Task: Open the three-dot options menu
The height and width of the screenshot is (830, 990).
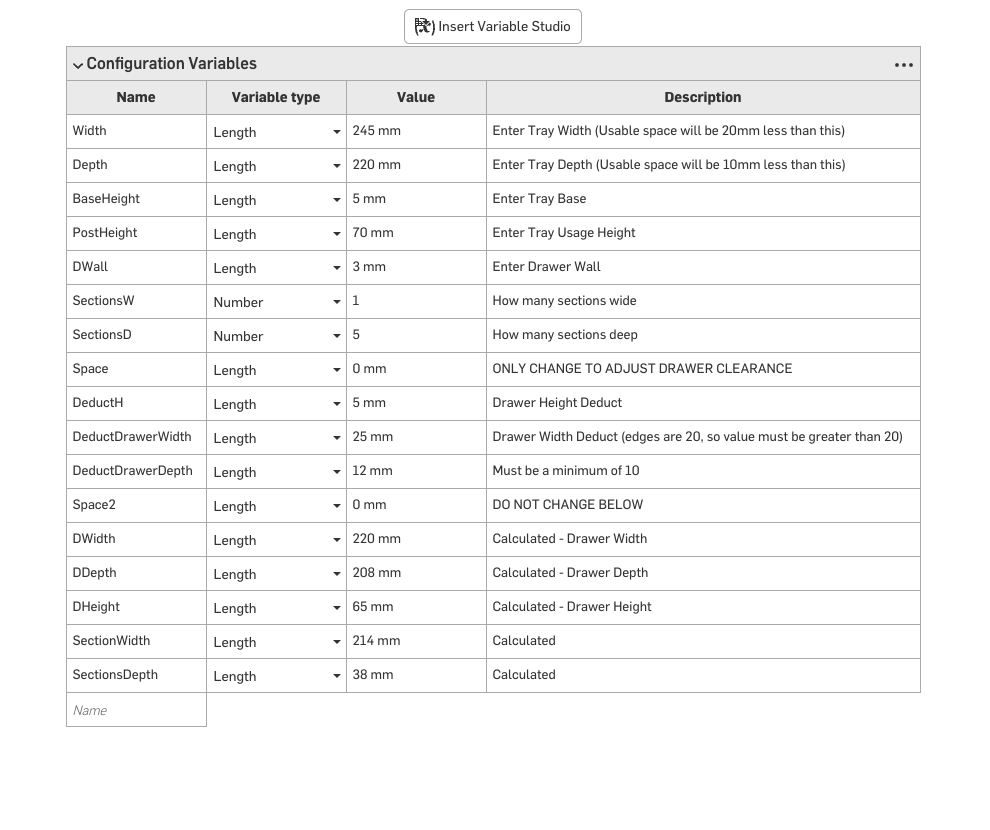Action: point(904,65)
